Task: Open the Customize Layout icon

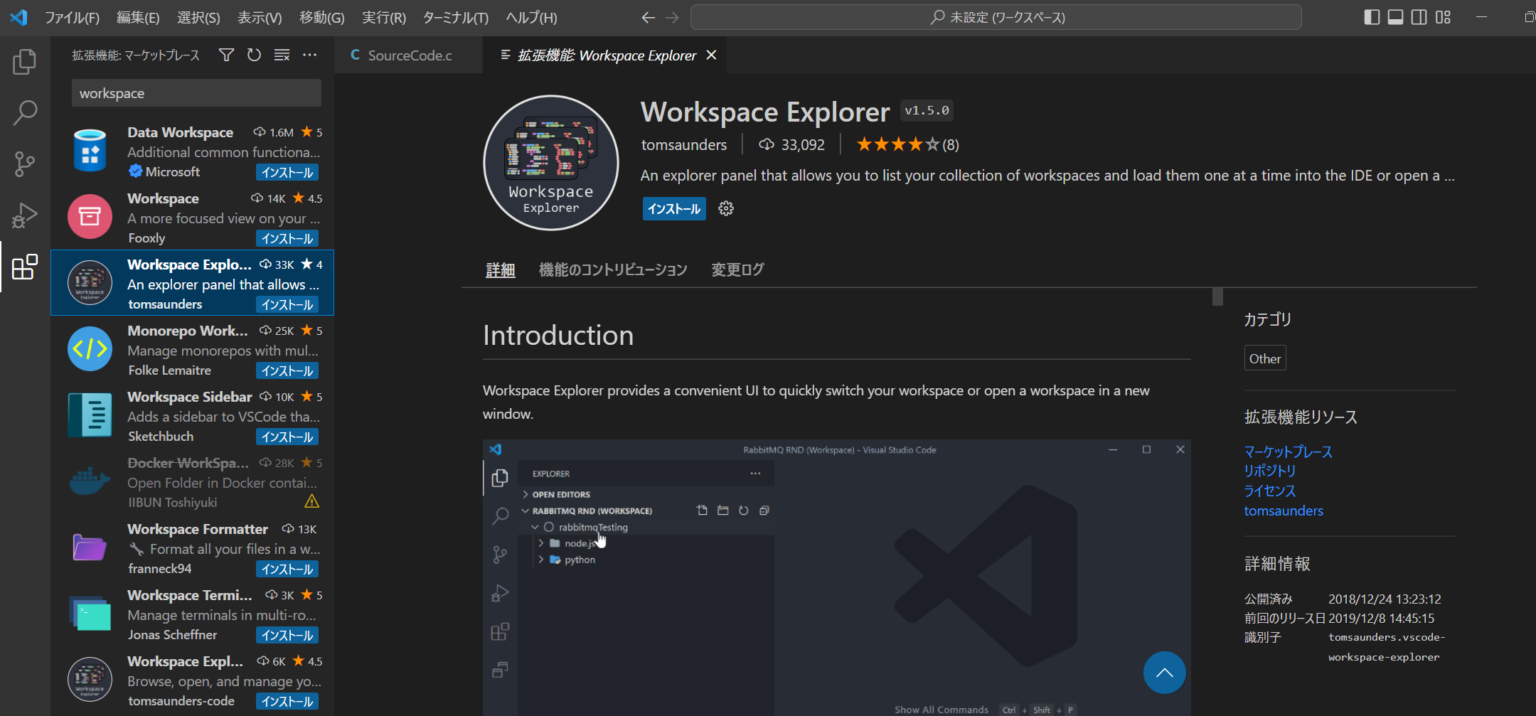Action: click(1443, 17)
